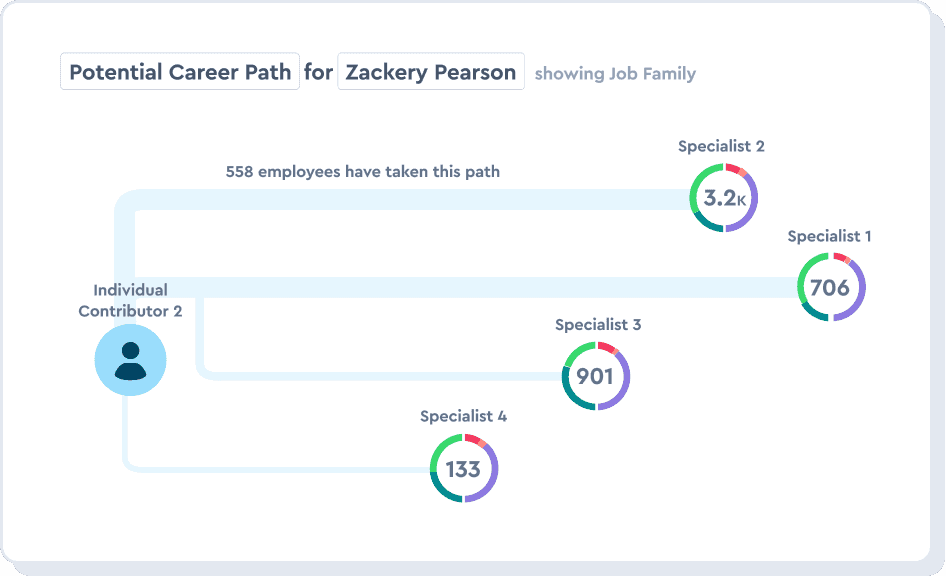
Task: Click the "Specialist 3" node label
Action: (598, 324)
